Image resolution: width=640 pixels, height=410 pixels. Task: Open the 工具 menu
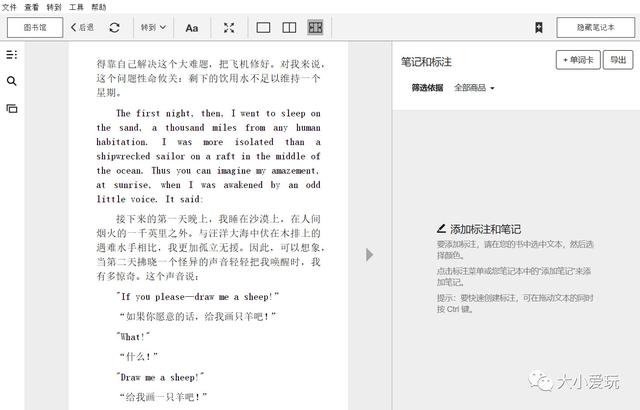[x=76, y=7]
